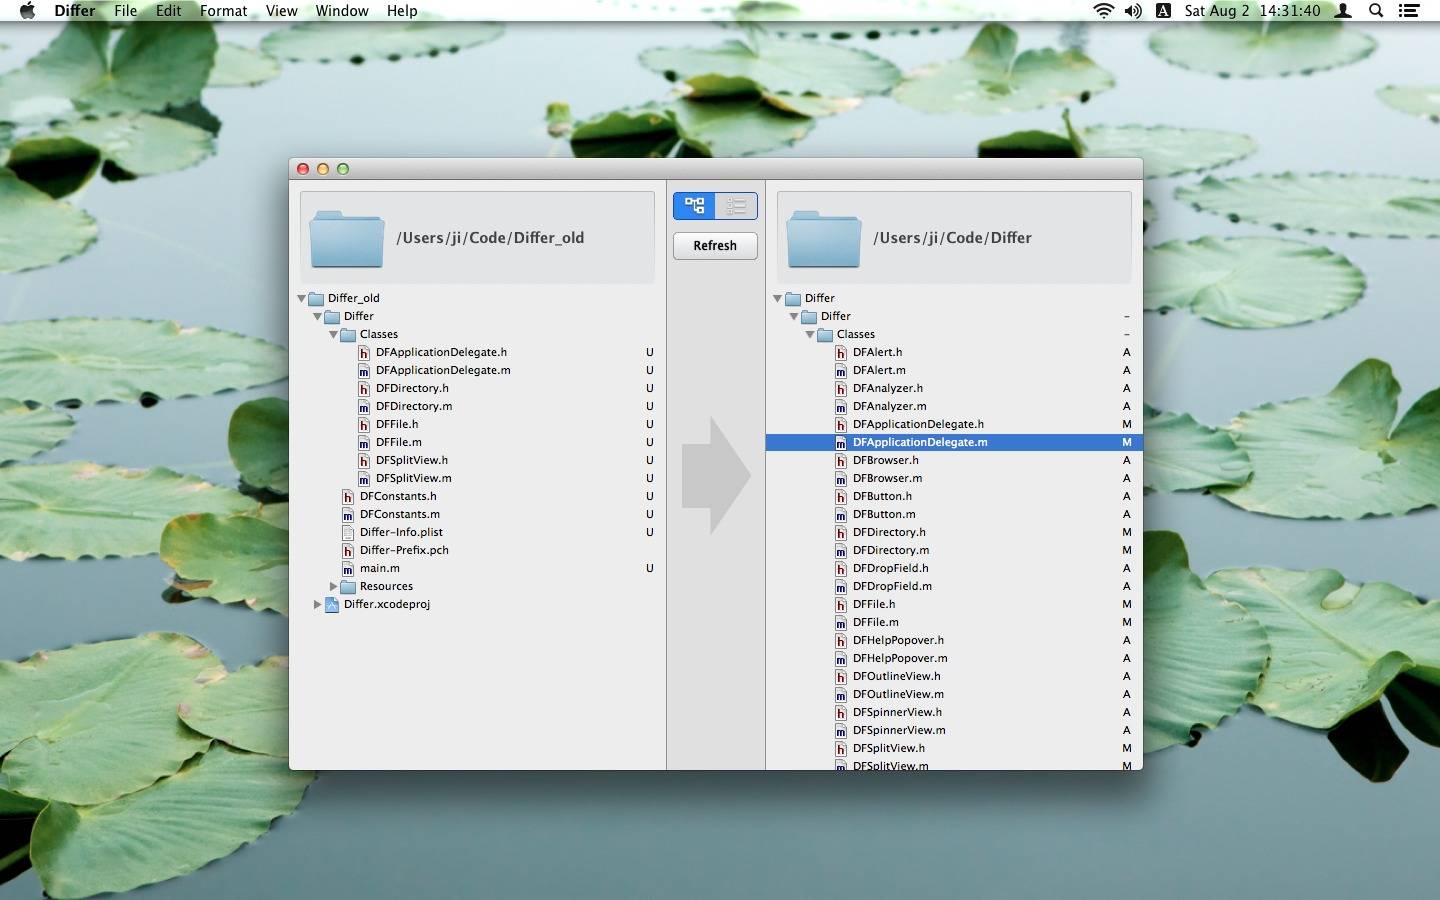Open the Window menu

342,11
